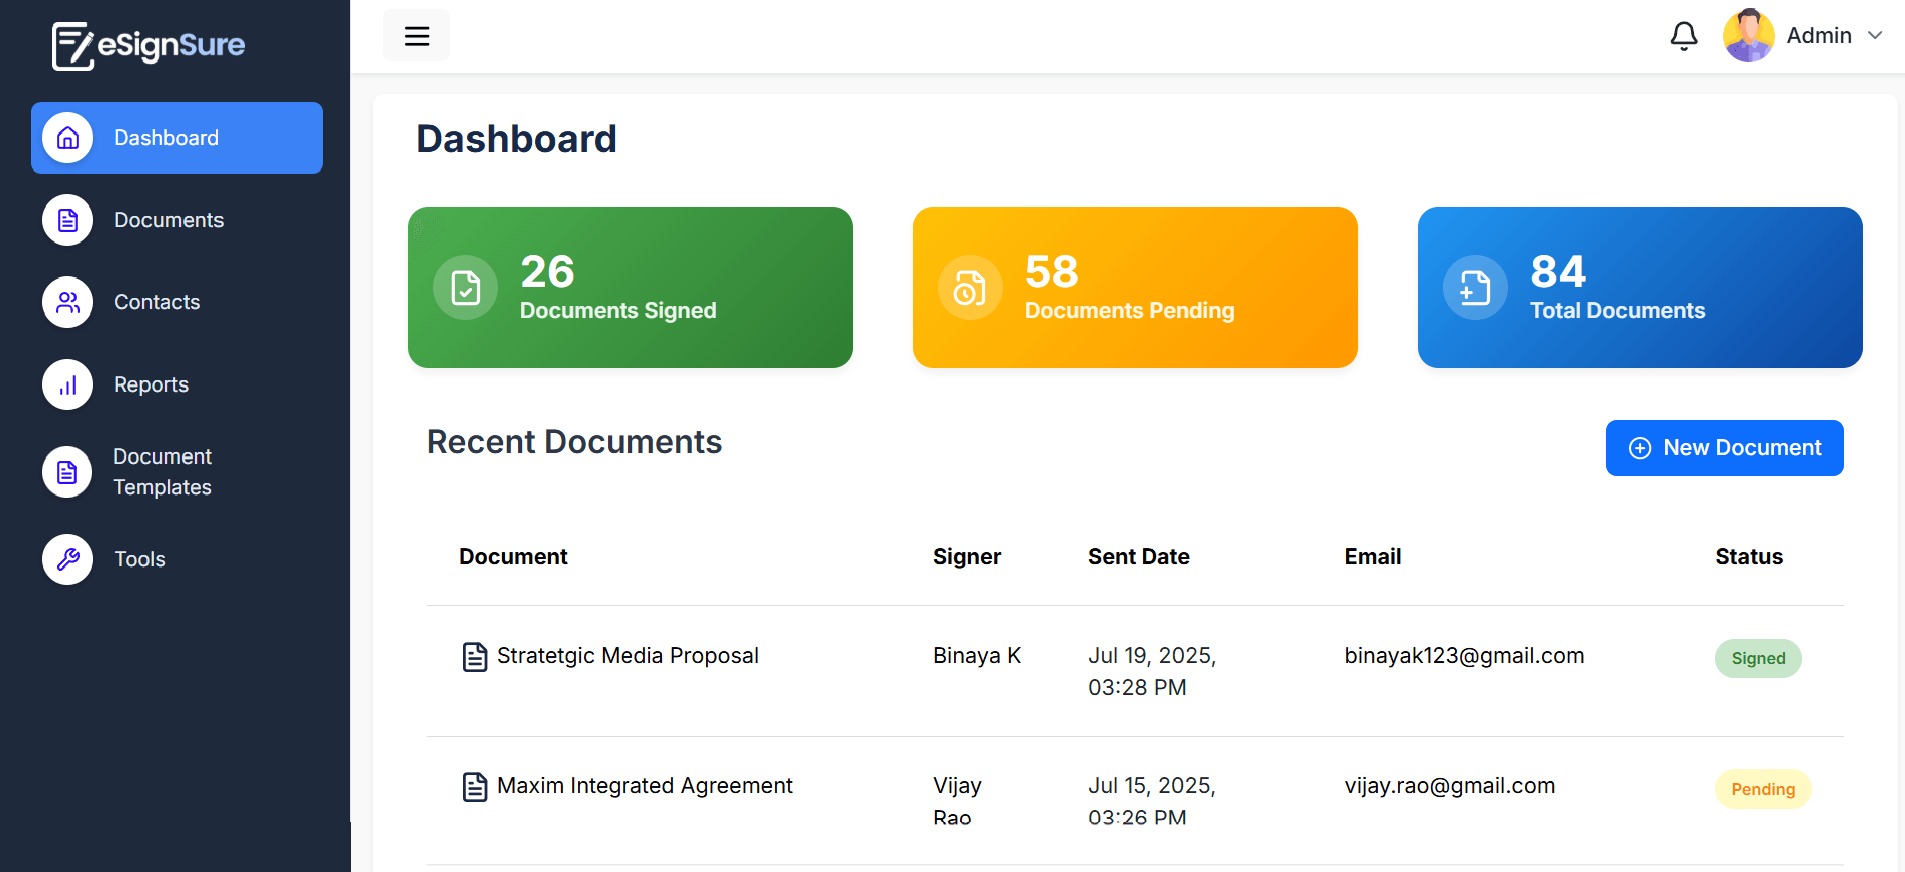Go to Reports menu item
The width and height of the screenshot is (1905, 872).
[151, 385]
